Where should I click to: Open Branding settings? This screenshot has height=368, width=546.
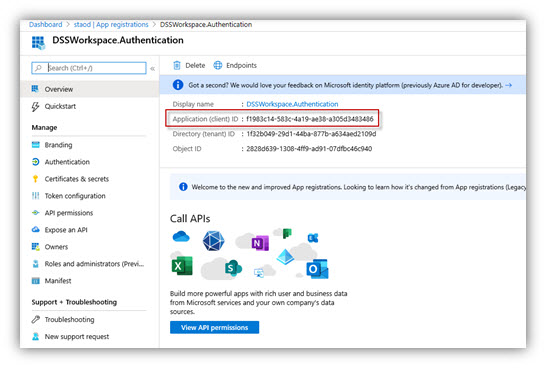58,145
